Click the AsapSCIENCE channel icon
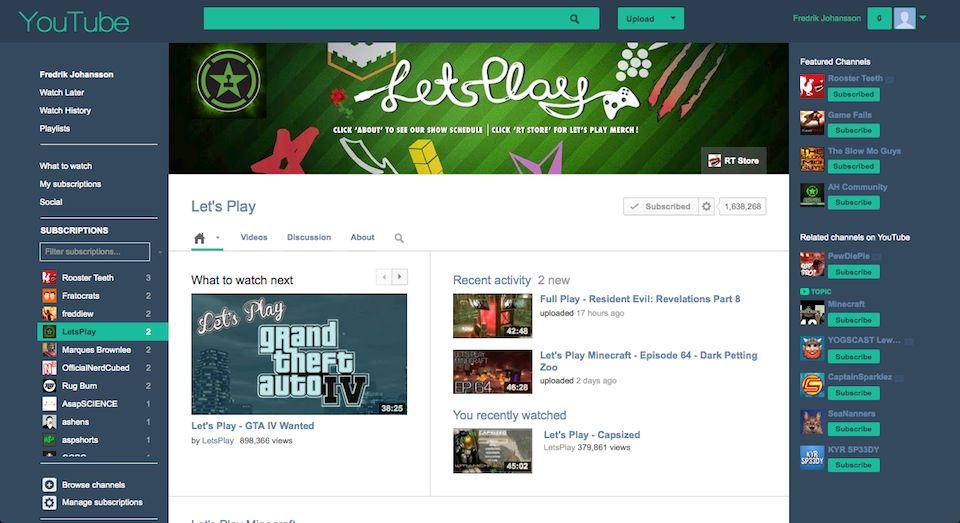Viewport: 960px width, 523px height. [50, 404]
